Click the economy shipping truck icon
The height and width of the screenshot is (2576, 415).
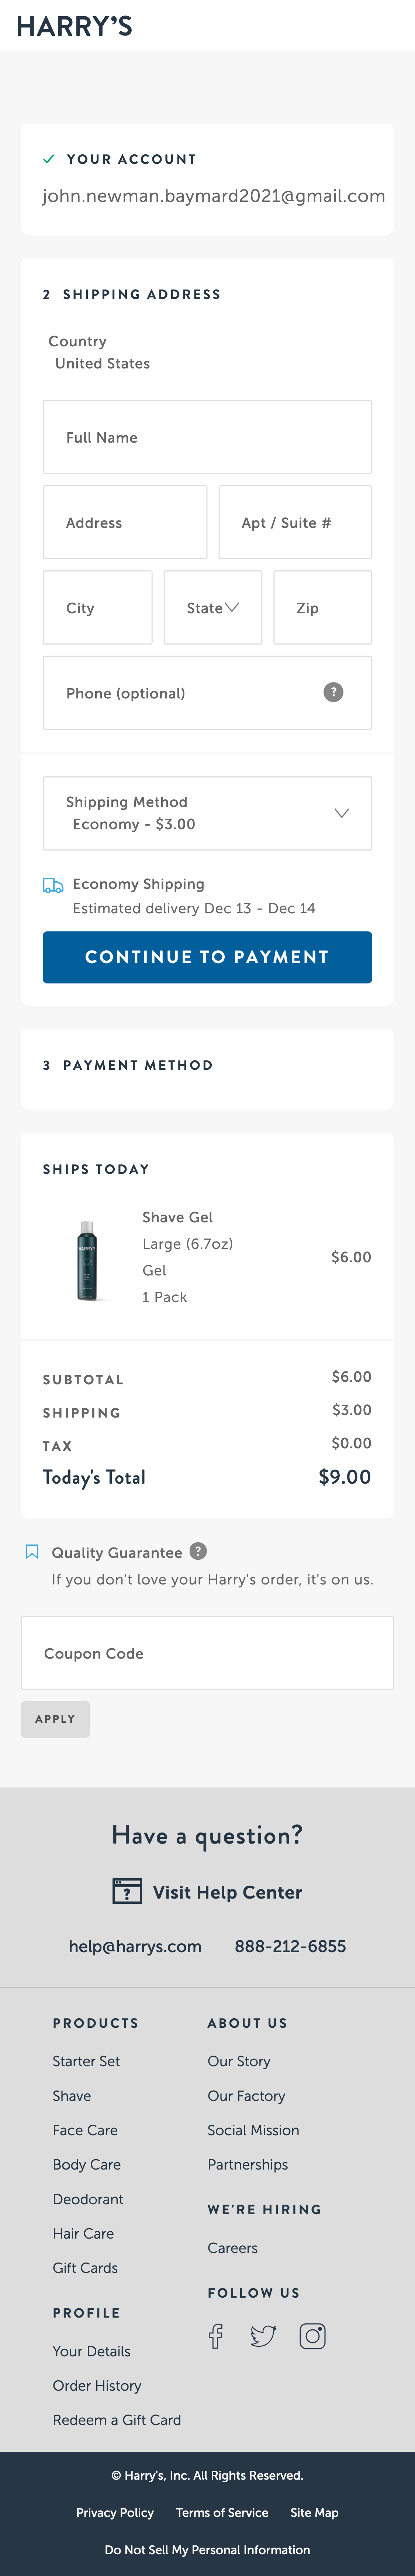pos(53,885)
